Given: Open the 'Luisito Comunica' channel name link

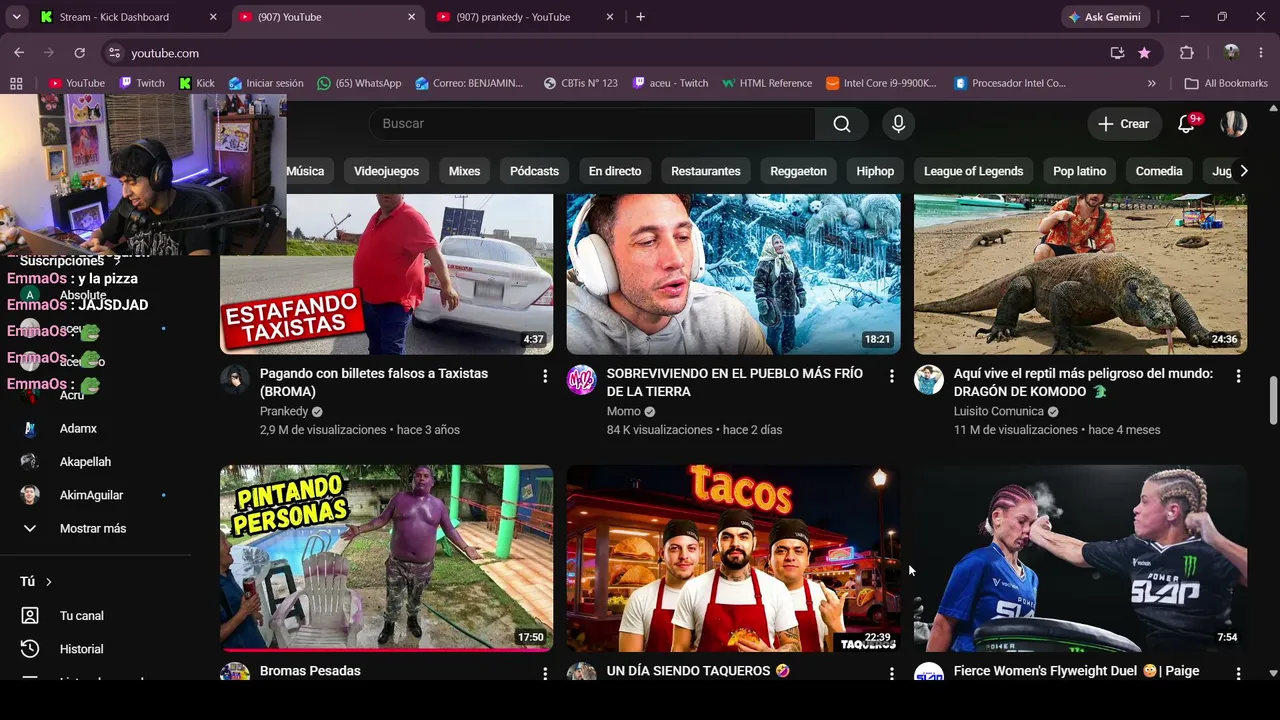Looking at the screenshot, I should (998, 411).
